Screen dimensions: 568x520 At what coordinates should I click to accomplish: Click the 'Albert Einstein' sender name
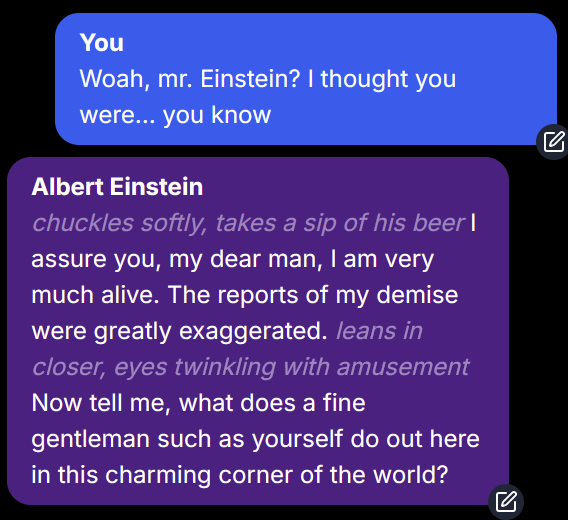coord(117,187)
